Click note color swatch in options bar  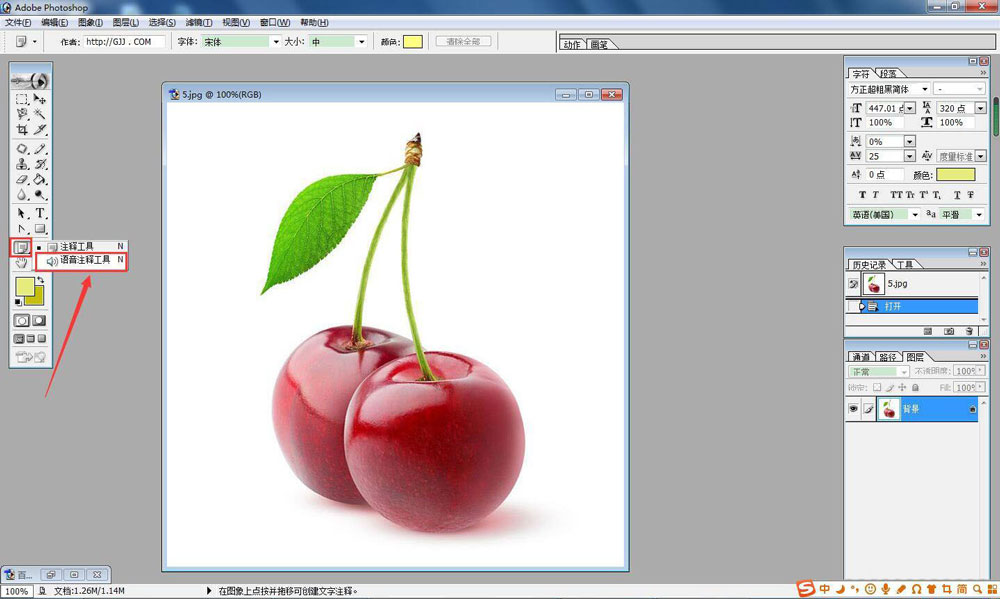pos(413,41)
